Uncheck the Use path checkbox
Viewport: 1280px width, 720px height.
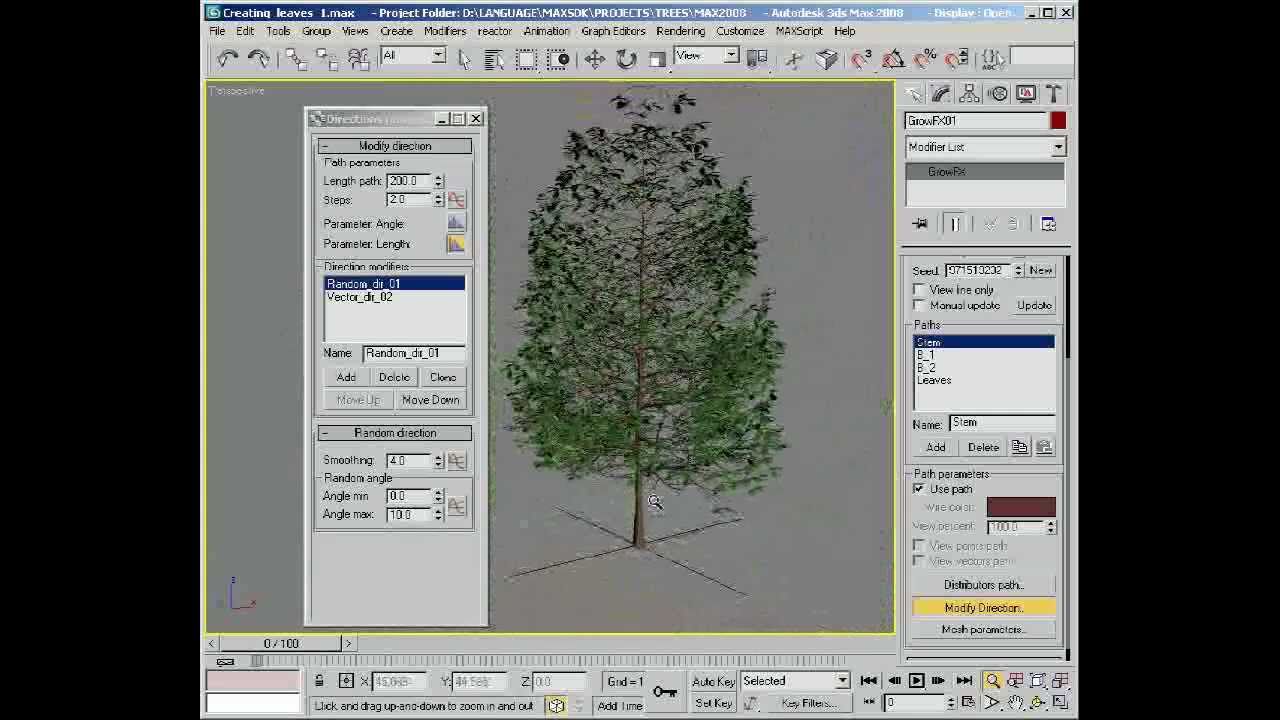(x=919, y=489)
